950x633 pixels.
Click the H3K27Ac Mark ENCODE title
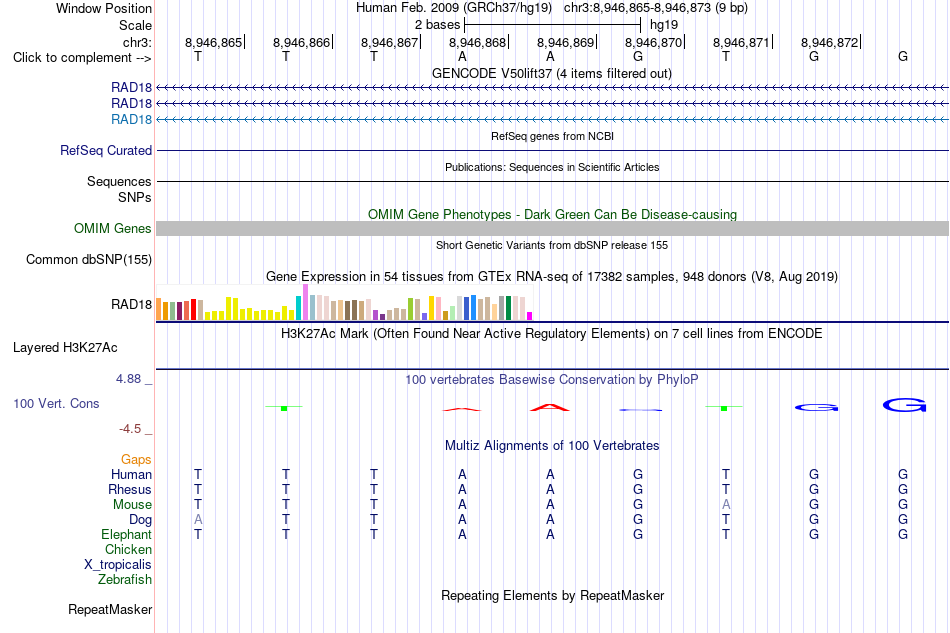pos(552,334)
